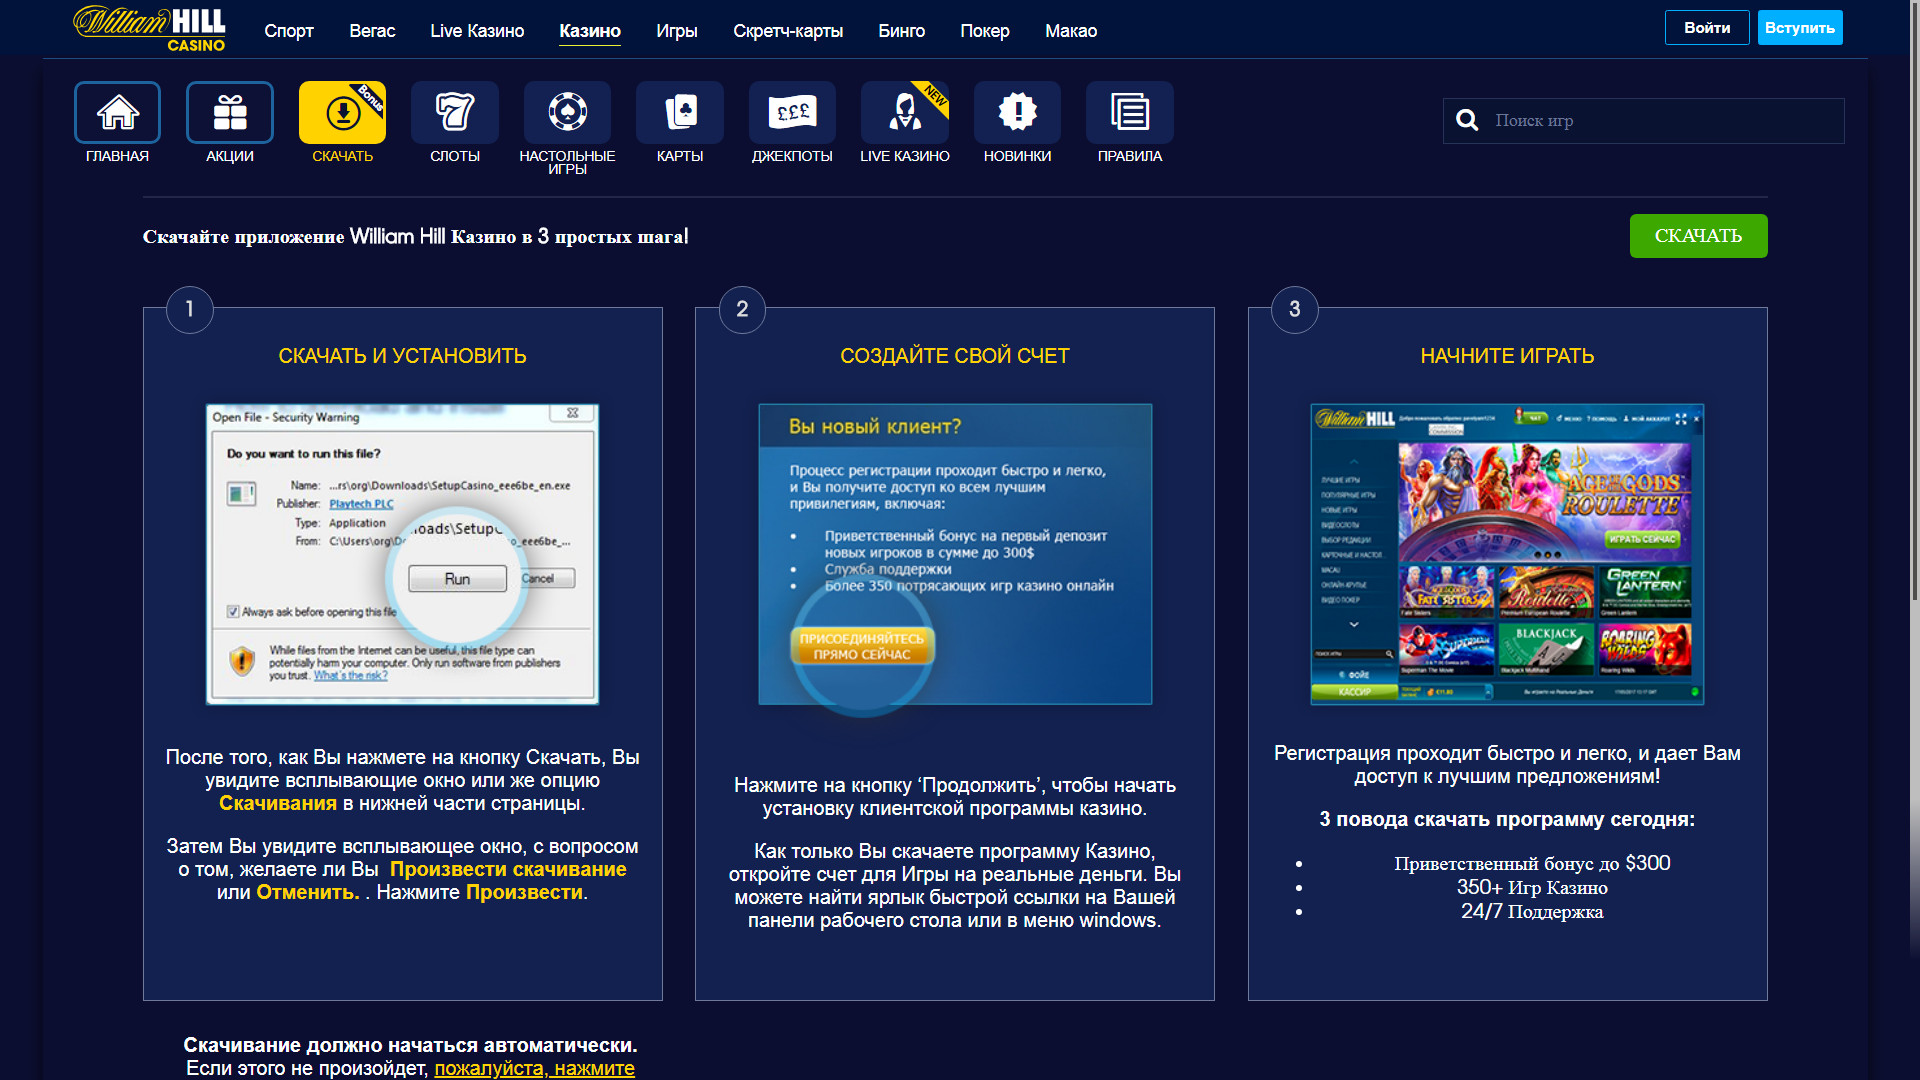
Task: Select the Скачать download icon
Action: tap(342, 112)
